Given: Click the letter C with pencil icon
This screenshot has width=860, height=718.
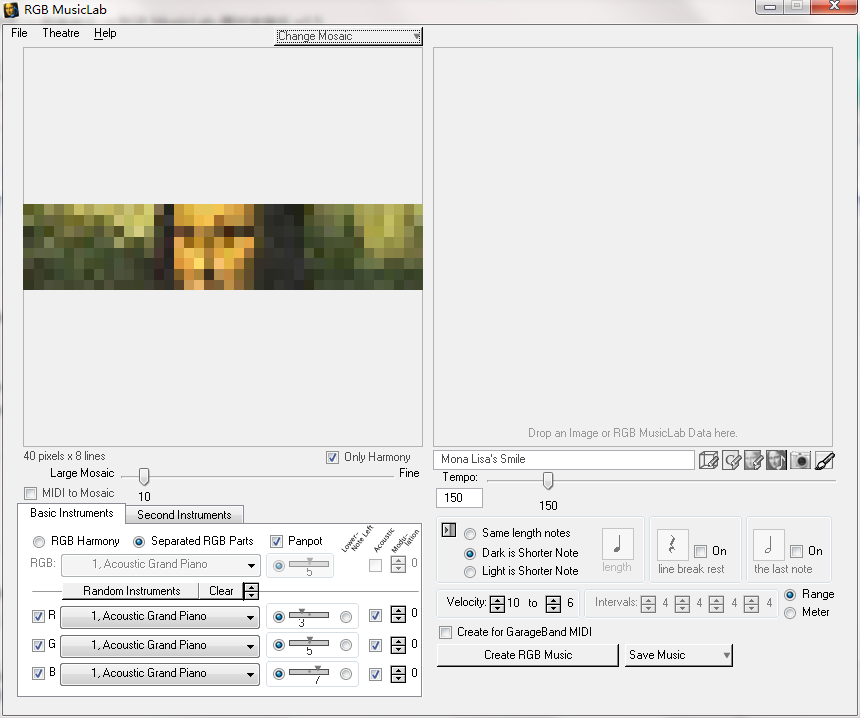Looking at the screenshot, I should point(731,460).
